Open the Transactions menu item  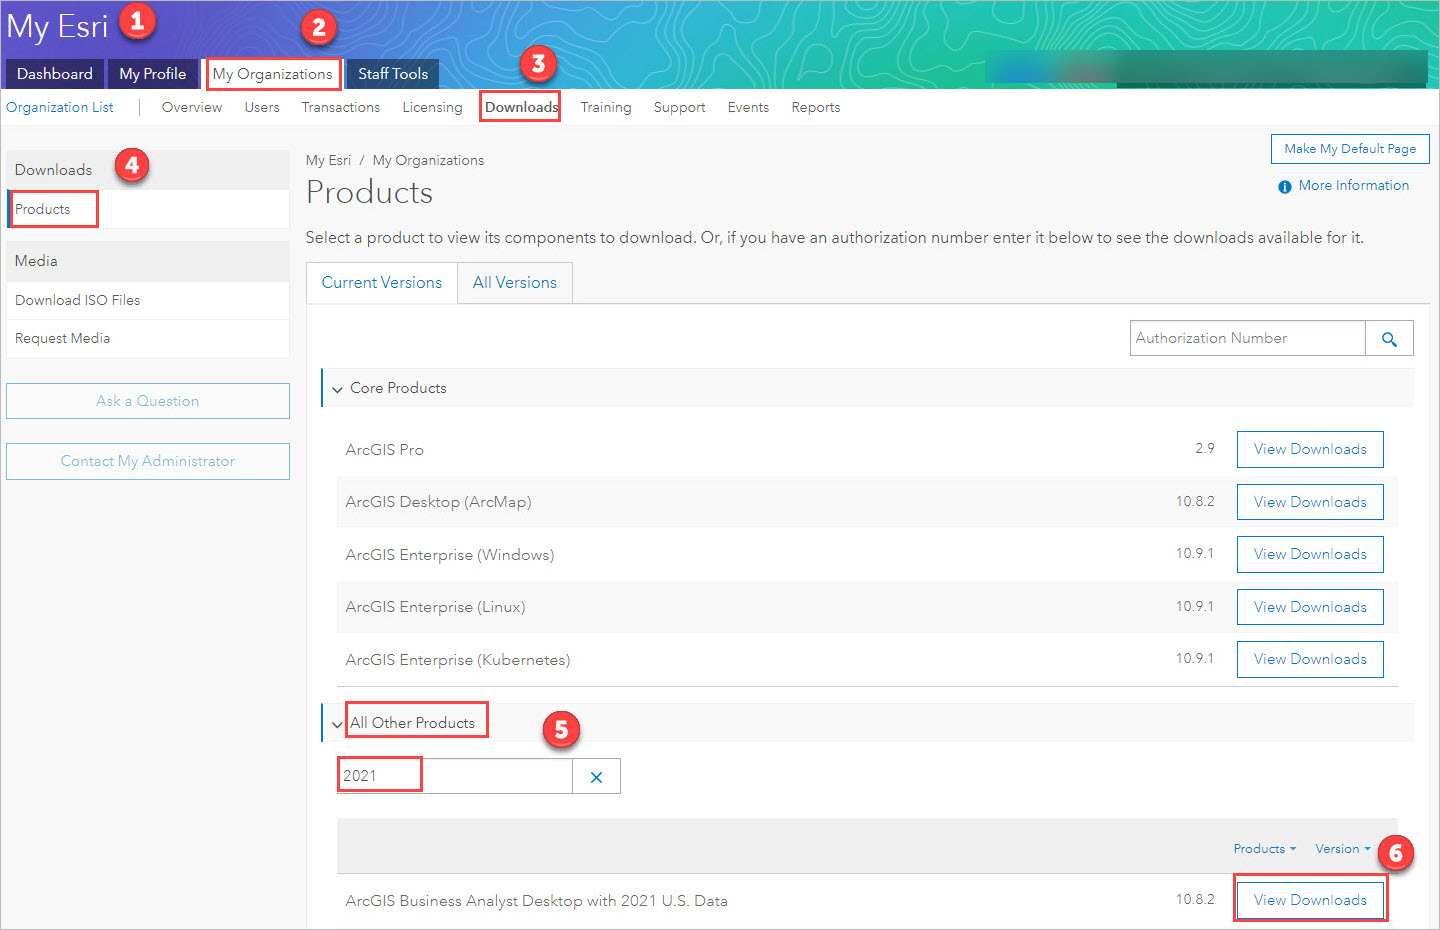pos(341,107)
